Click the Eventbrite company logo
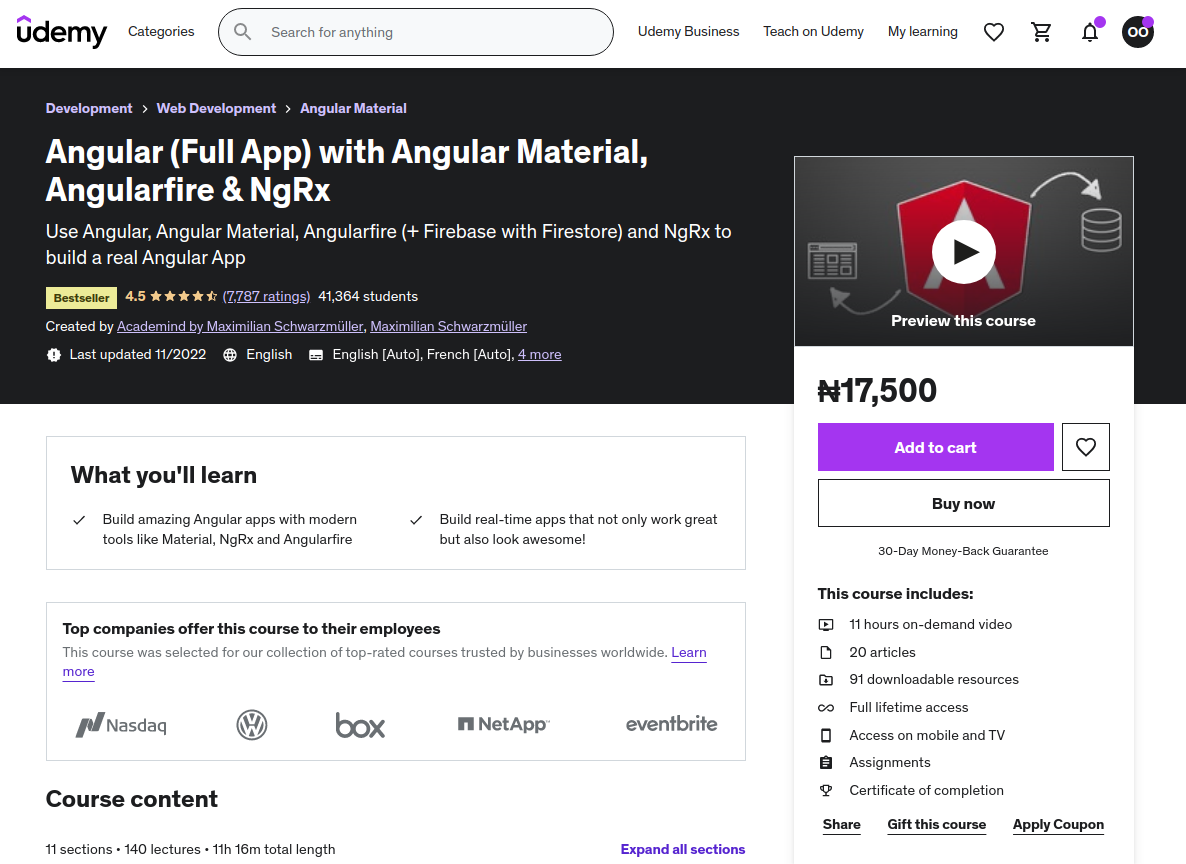Viewport: 1186px width, 864px height. (x=672, y=724)
